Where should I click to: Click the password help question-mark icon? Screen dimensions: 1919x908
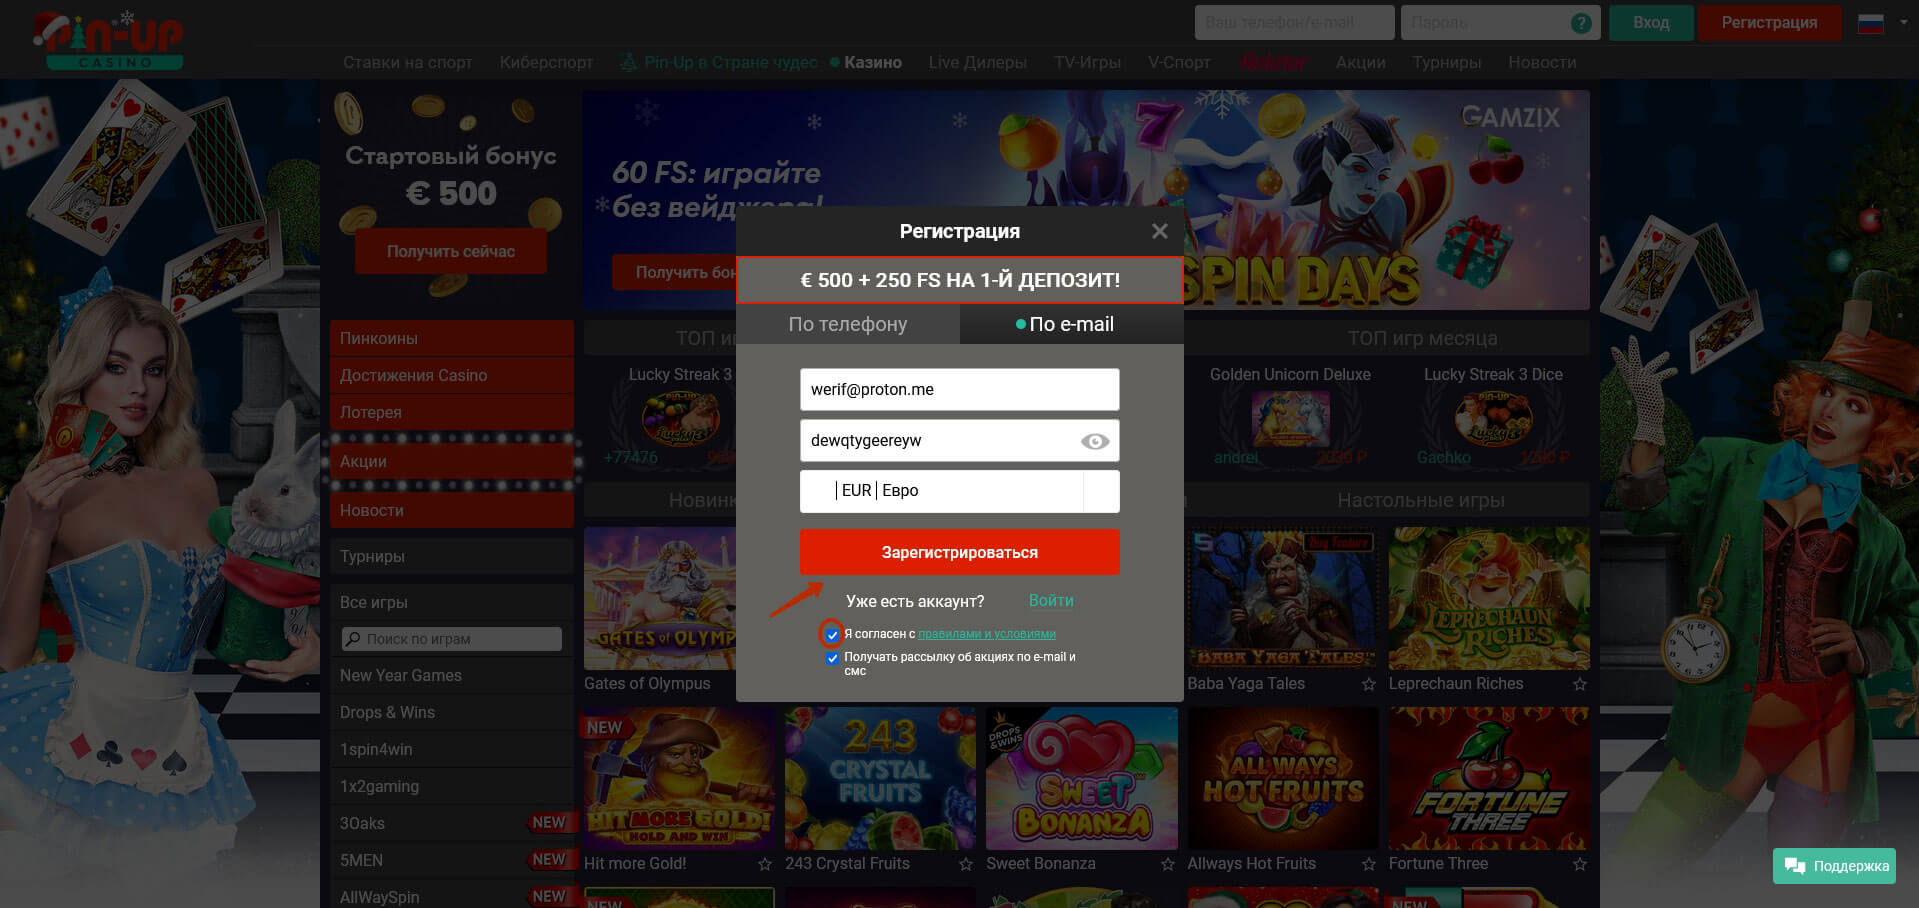(1581, 22)
